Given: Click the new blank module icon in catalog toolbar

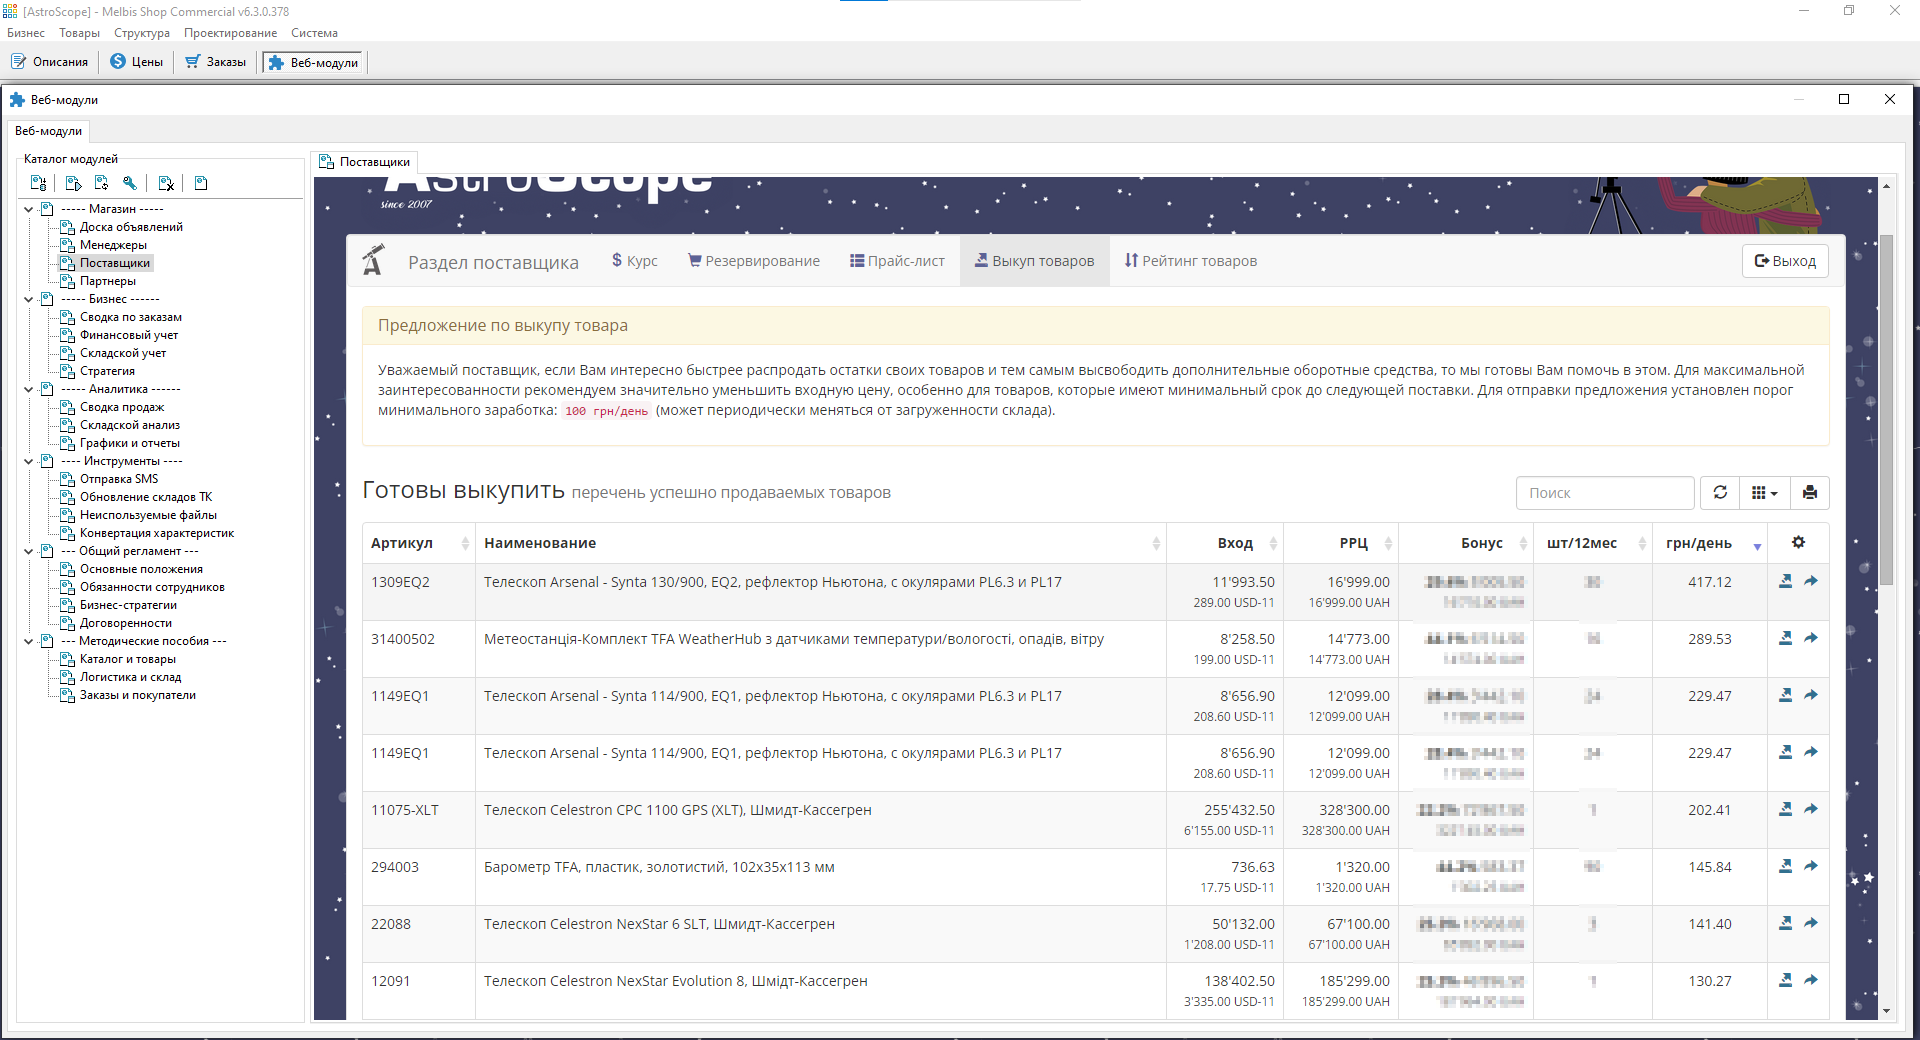Looking at the screenshot, I should tap(201, 183).
